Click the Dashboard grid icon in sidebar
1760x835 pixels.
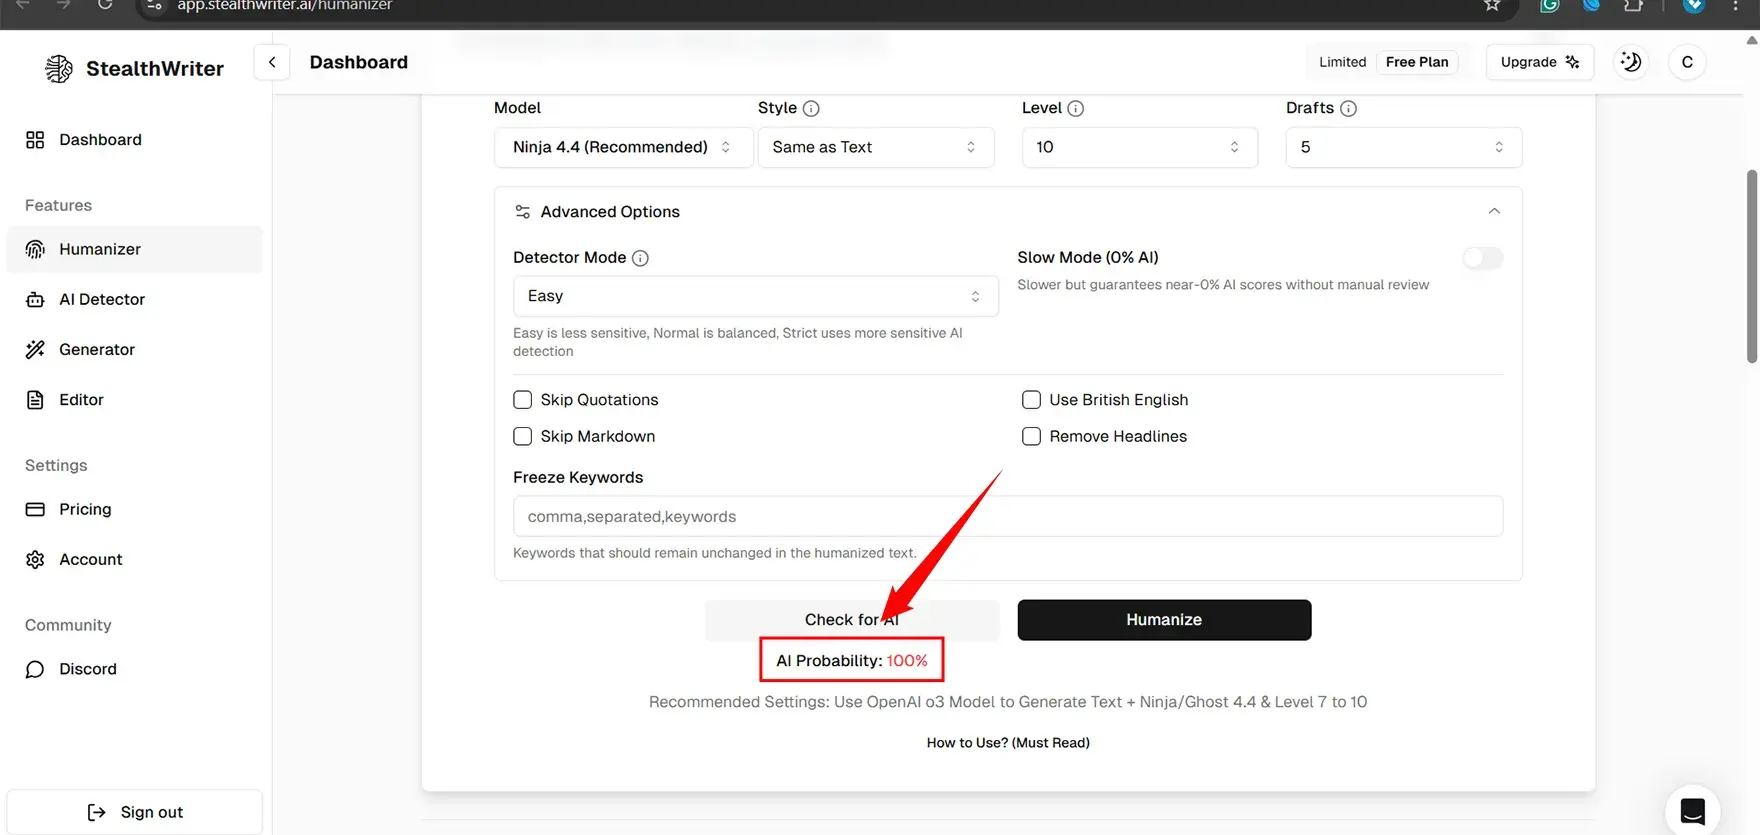tap(35, 140)
